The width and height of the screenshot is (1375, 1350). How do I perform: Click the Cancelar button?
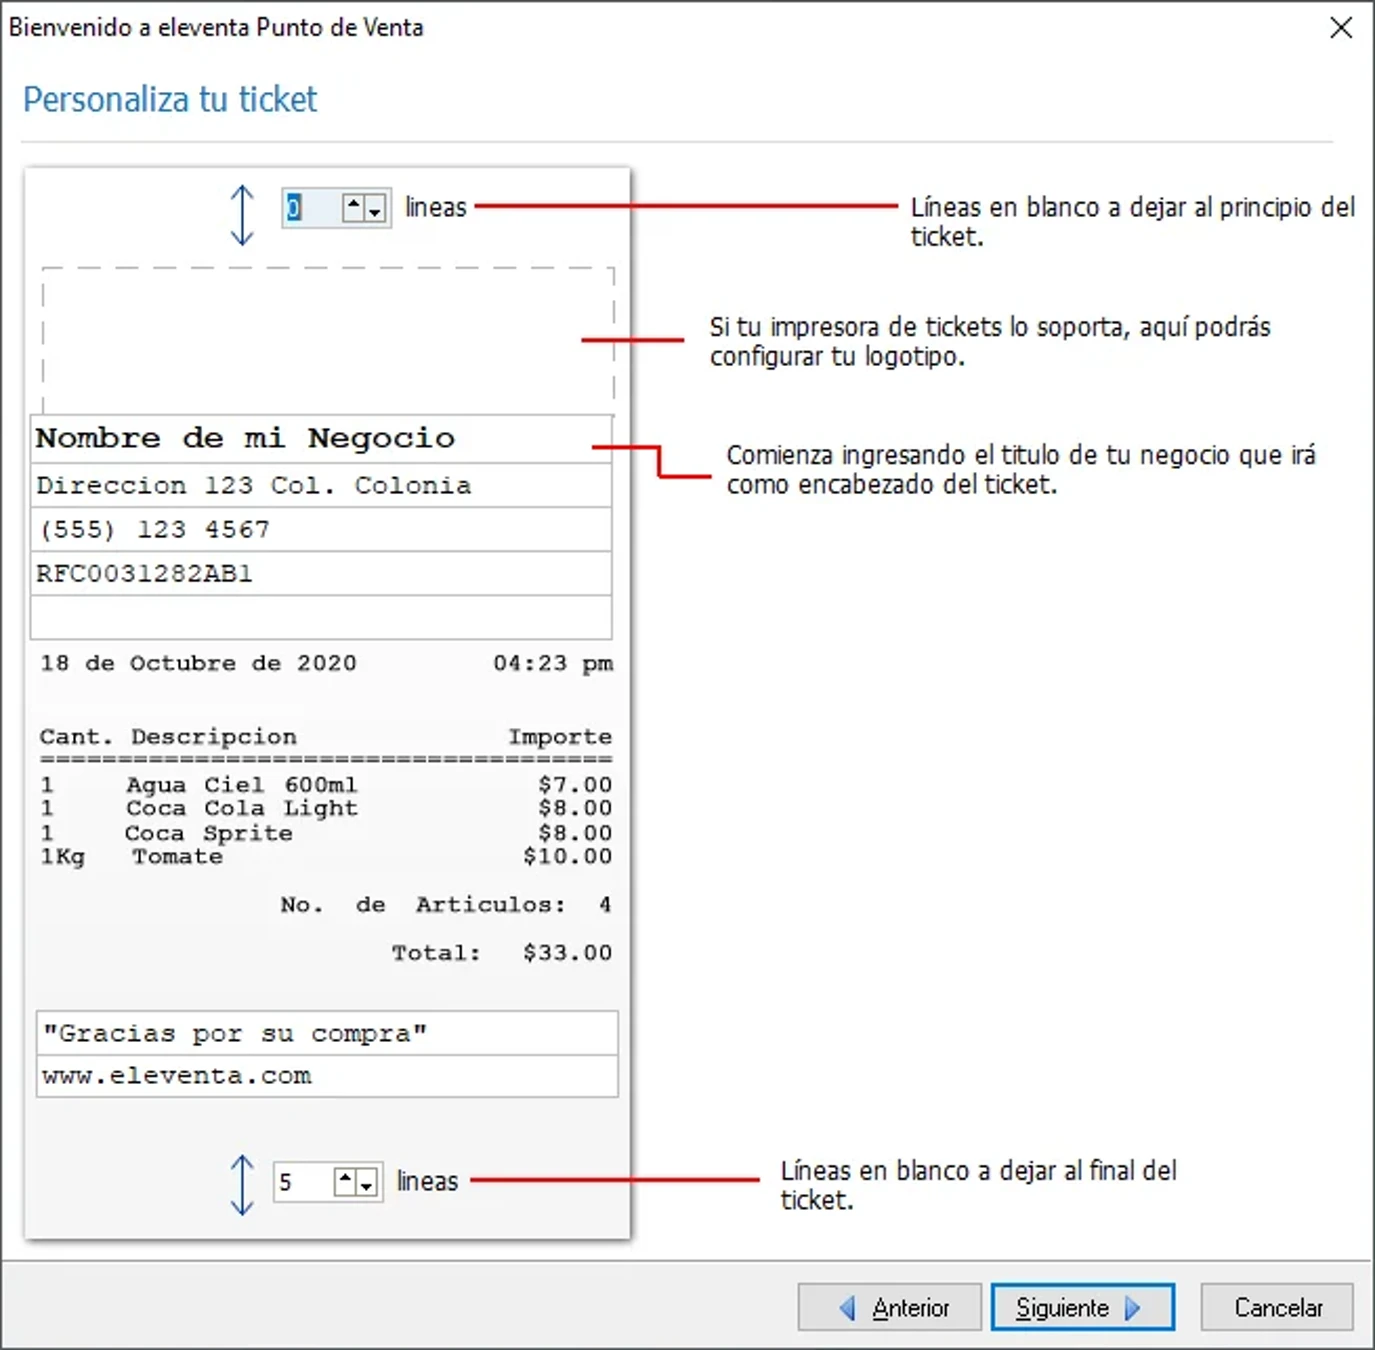point(1277,1307)
